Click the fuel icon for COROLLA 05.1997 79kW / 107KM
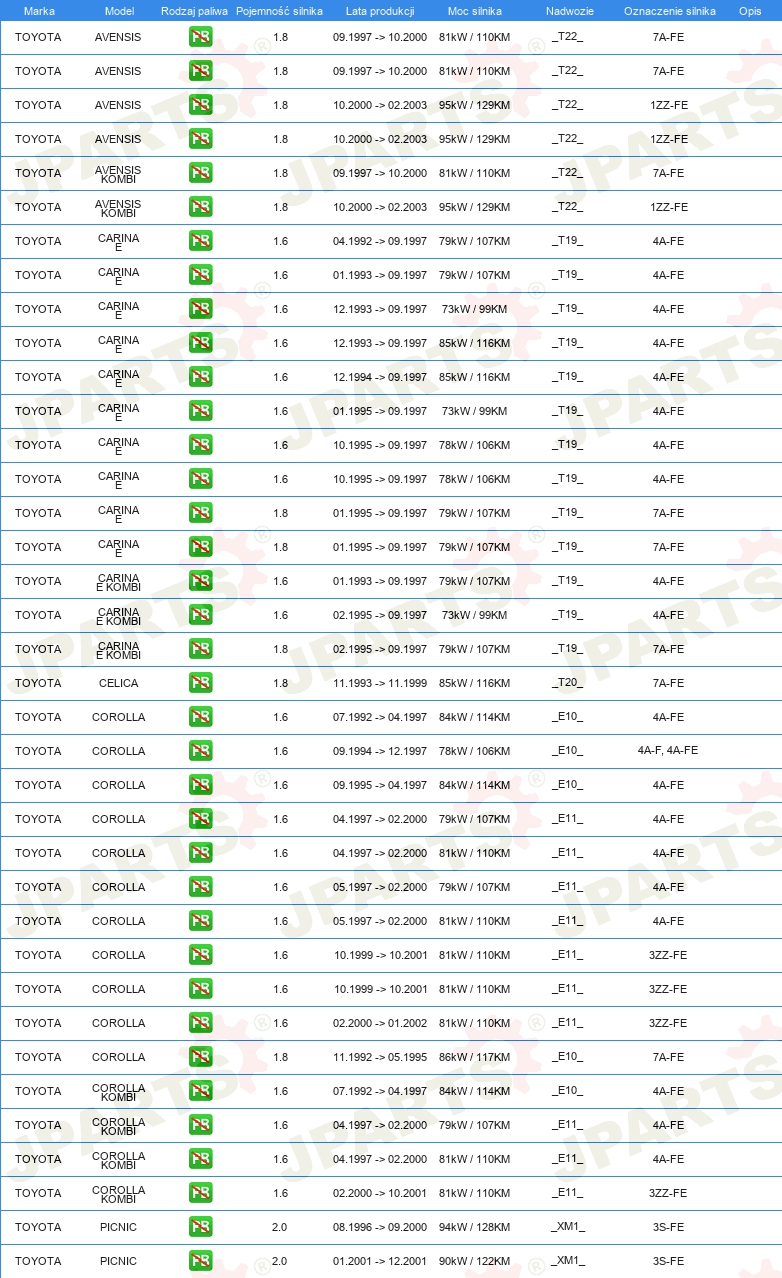 coord(200,887)
